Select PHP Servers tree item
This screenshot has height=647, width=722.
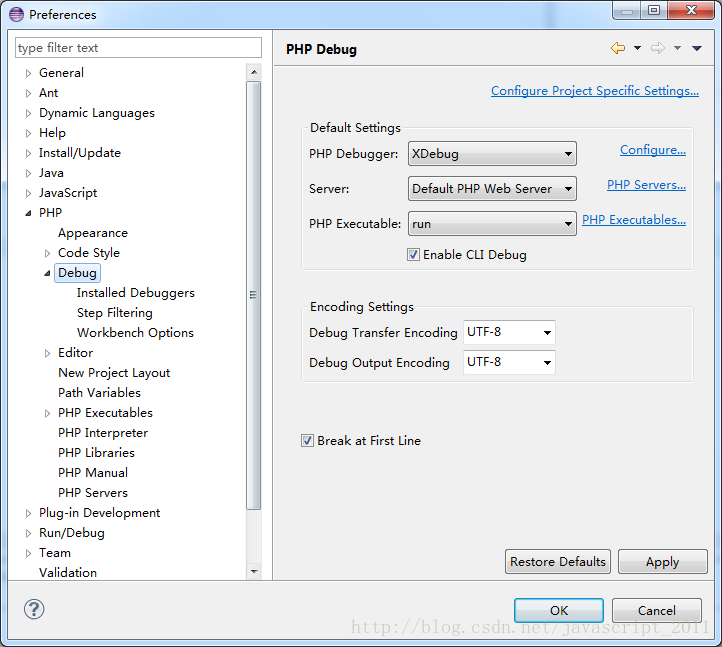tap(93, 493)
